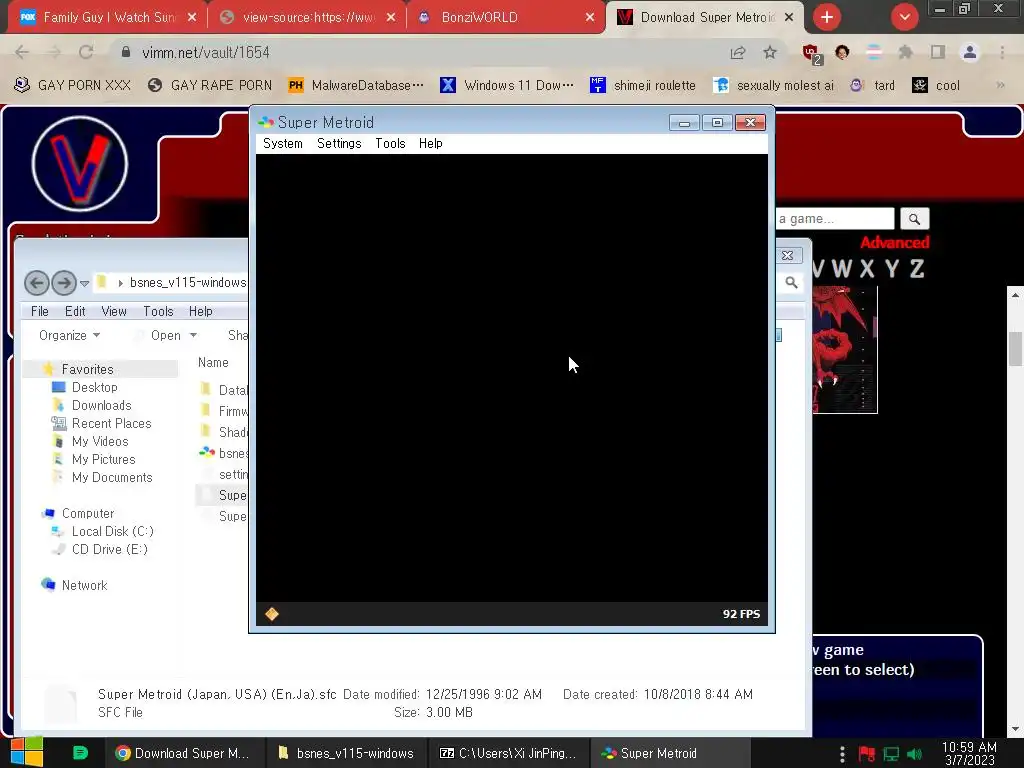The image size is (1024, 768).
Task: Show more bookmarks with the chevron
Action: 1000,85
